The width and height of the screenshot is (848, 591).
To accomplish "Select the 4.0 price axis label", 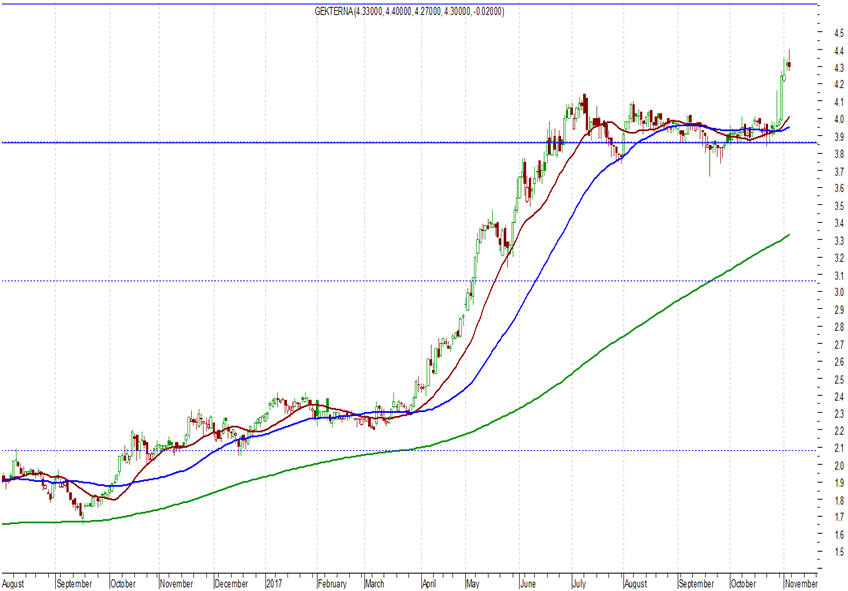I will 839,119.
